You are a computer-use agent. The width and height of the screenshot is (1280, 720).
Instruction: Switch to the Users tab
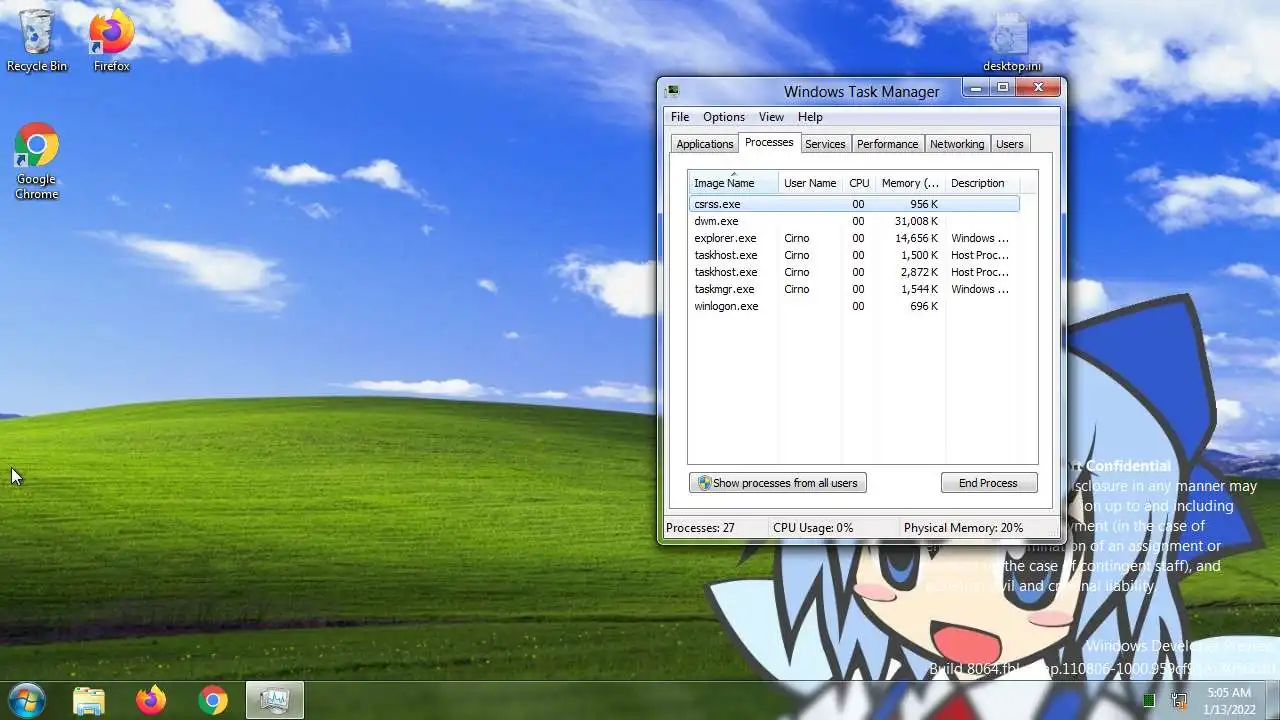(x=1010, y=144)
